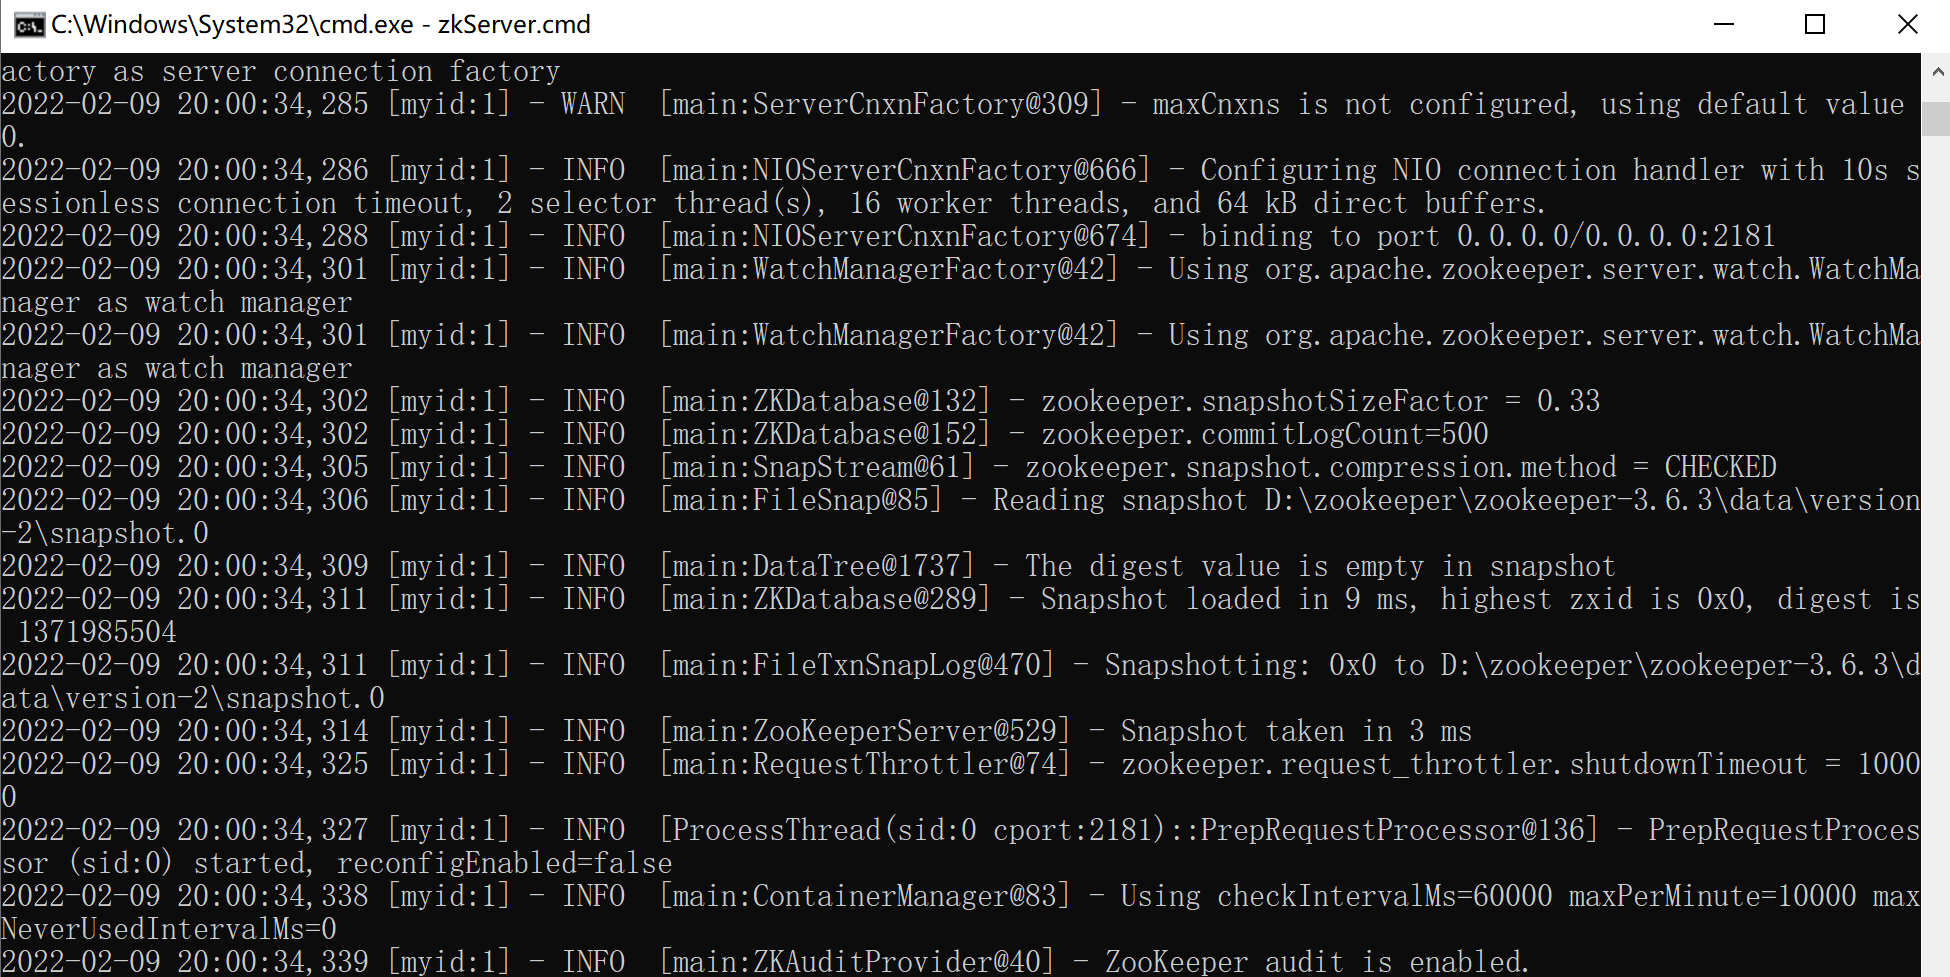Click 'NeverUsedIntervalMs=0' text

coord(169,929)
